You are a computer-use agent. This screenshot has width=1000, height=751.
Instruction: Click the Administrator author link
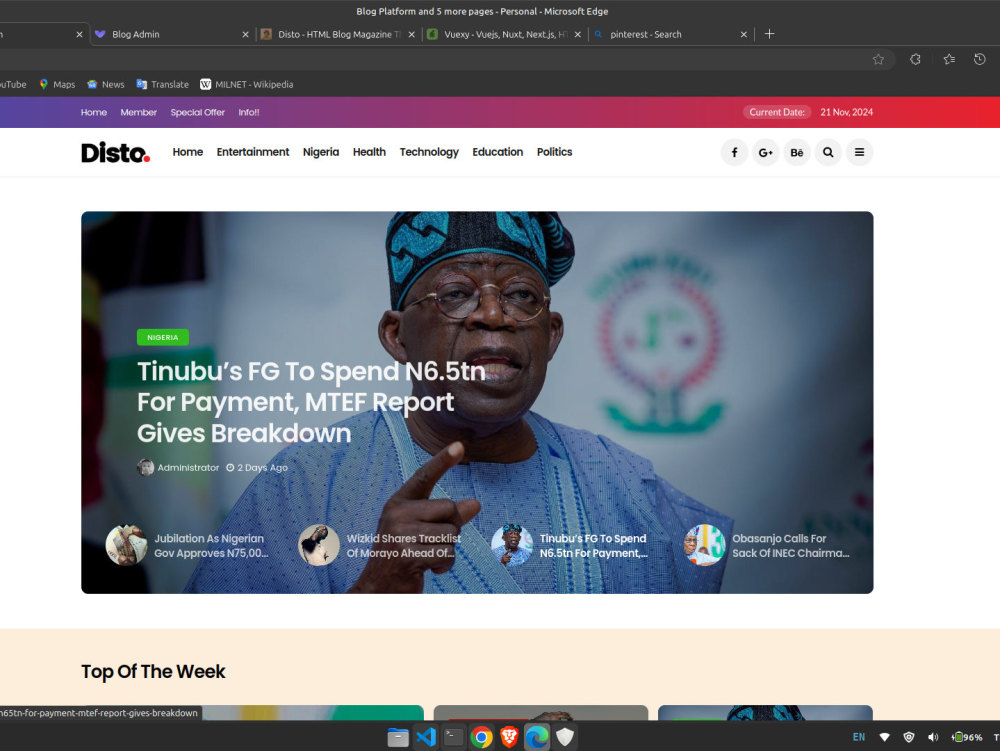pos(188,467)
